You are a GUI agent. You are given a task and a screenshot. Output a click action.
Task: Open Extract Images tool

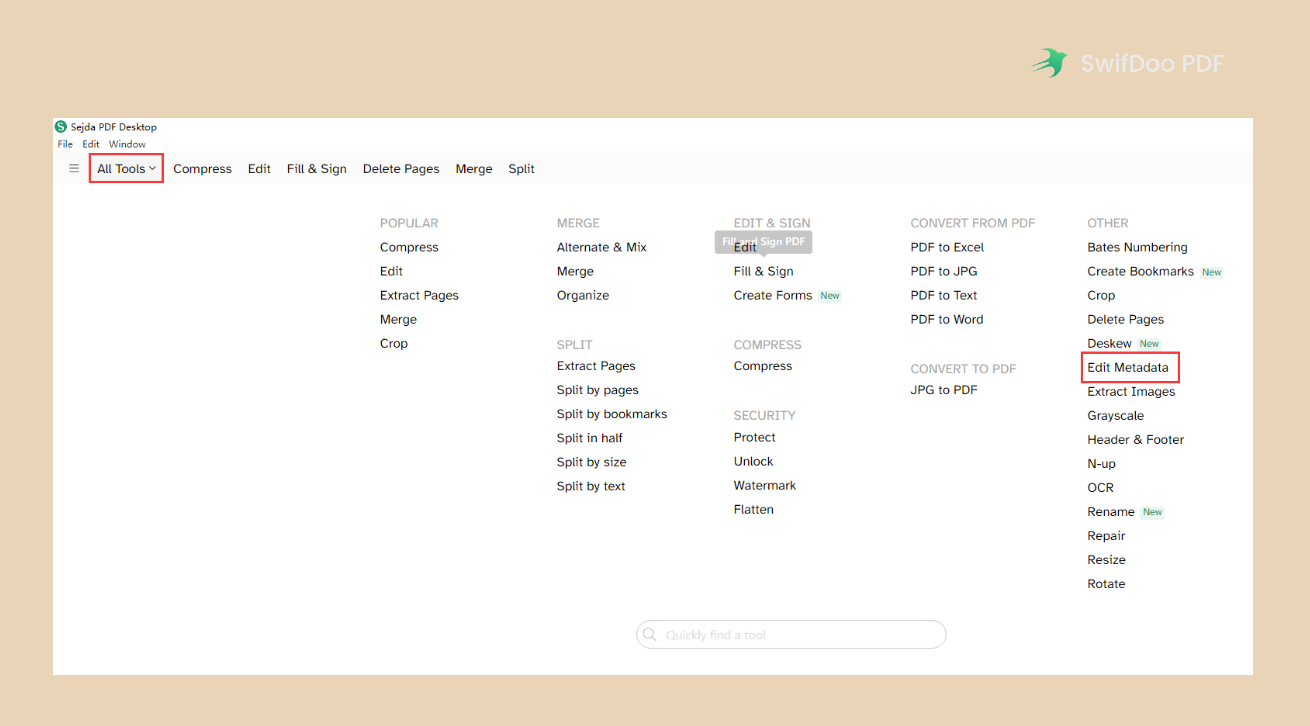(x=1131, y=391)
